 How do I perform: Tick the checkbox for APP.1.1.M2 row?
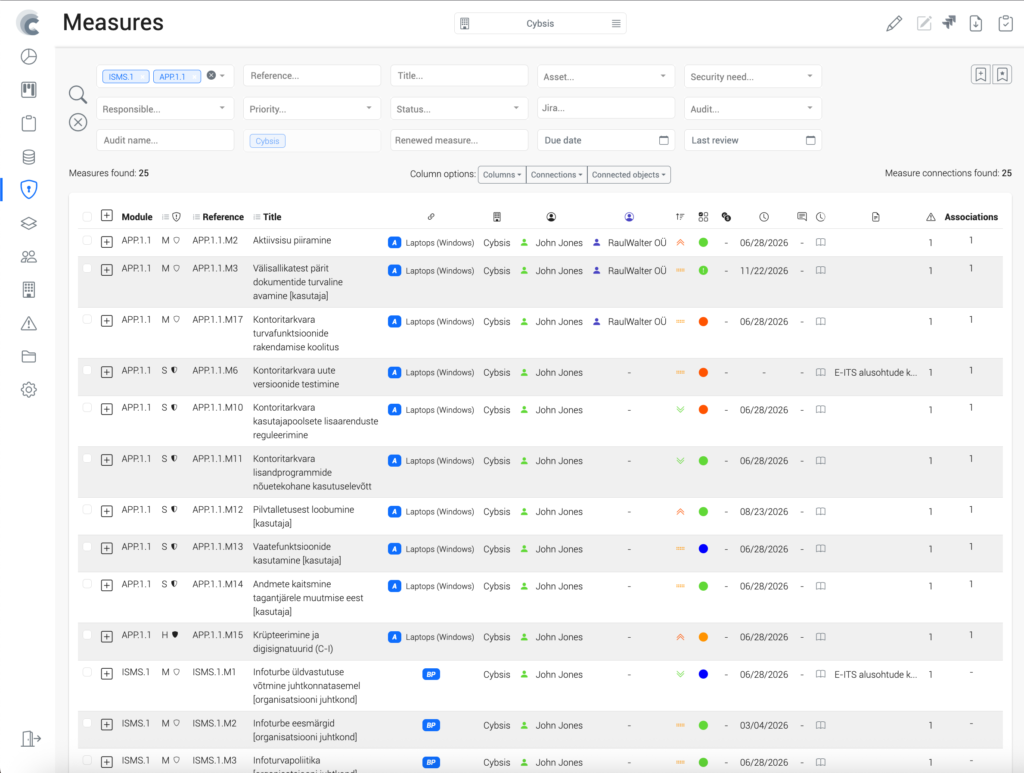click(87, 241)
